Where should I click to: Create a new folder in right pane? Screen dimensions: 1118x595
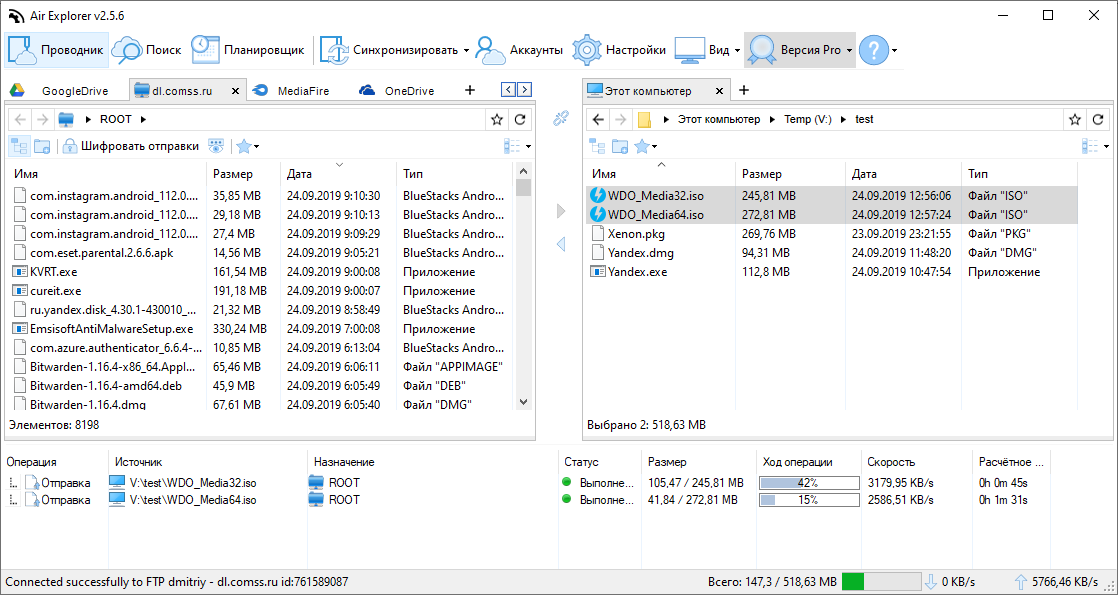(x=620, y=146)
